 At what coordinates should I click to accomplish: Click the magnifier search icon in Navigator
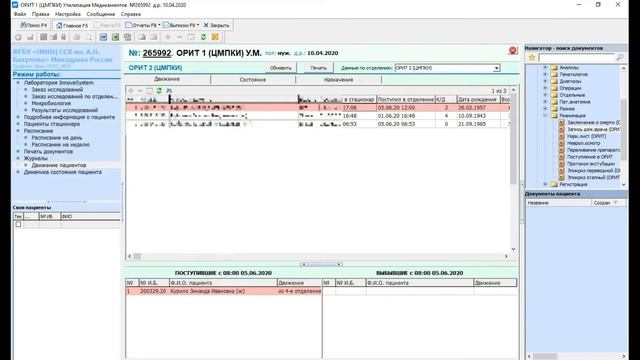[620, 58]
